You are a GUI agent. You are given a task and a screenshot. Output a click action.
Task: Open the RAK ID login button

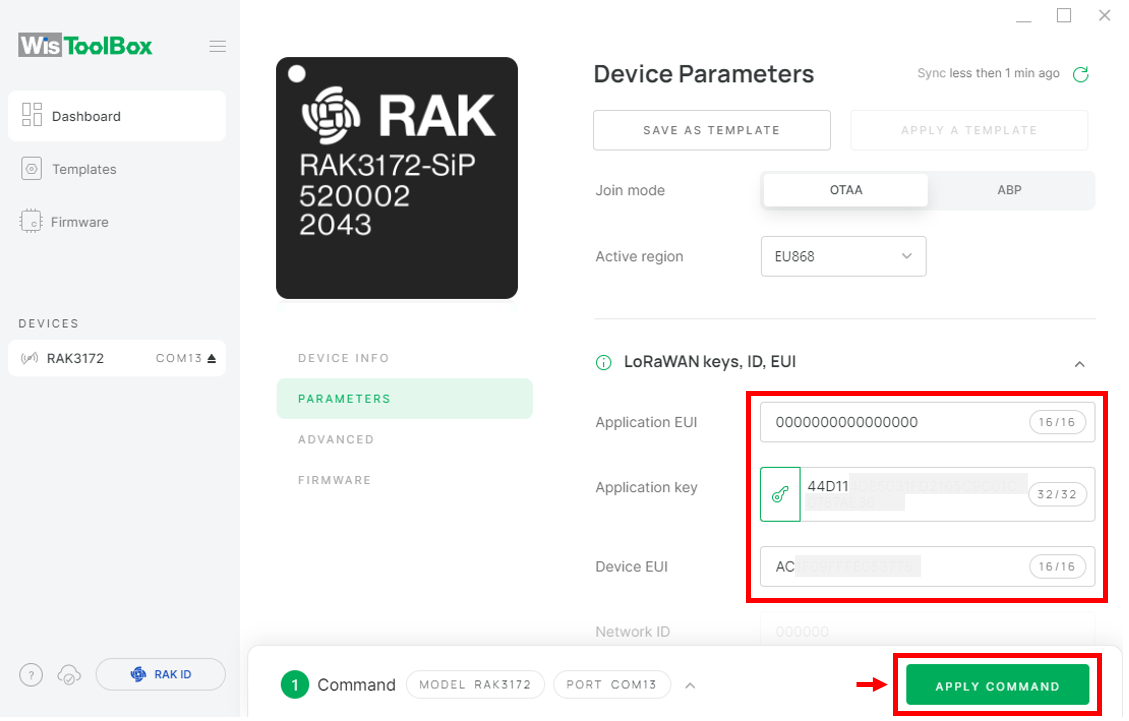click(x=161, y=675)
